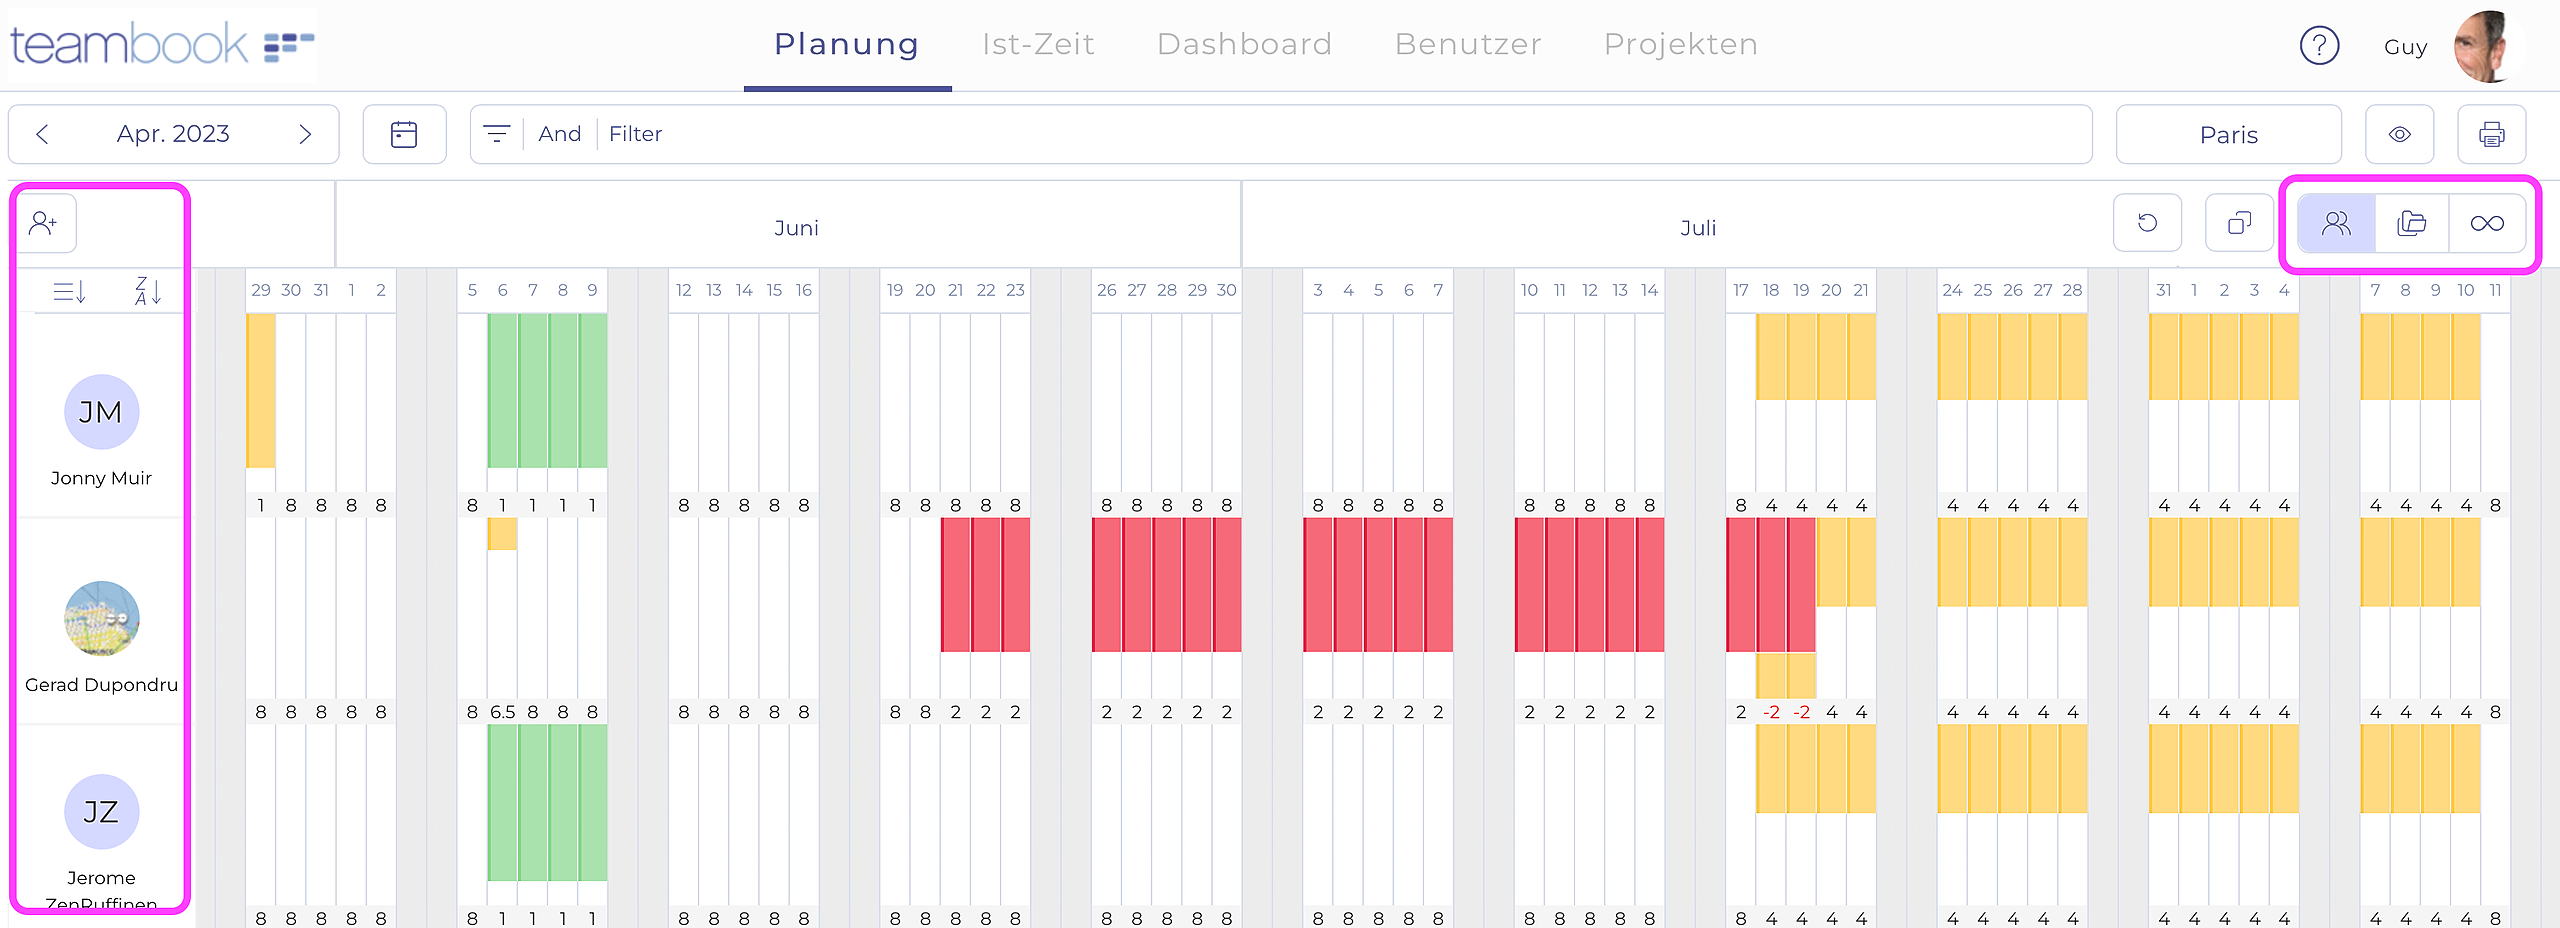Switch to users planning view
This screenshot has height=928, width=2560.
(x=2336, y=223)
